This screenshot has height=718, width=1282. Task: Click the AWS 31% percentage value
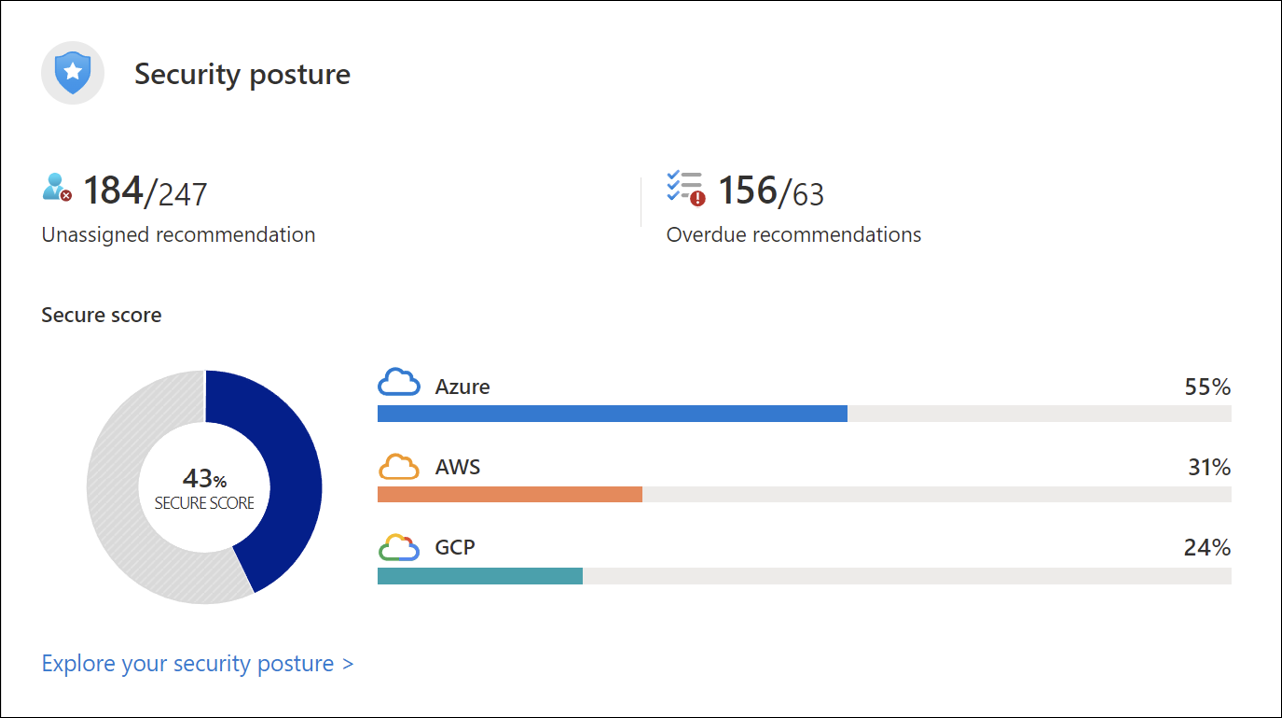[1209, 467]
